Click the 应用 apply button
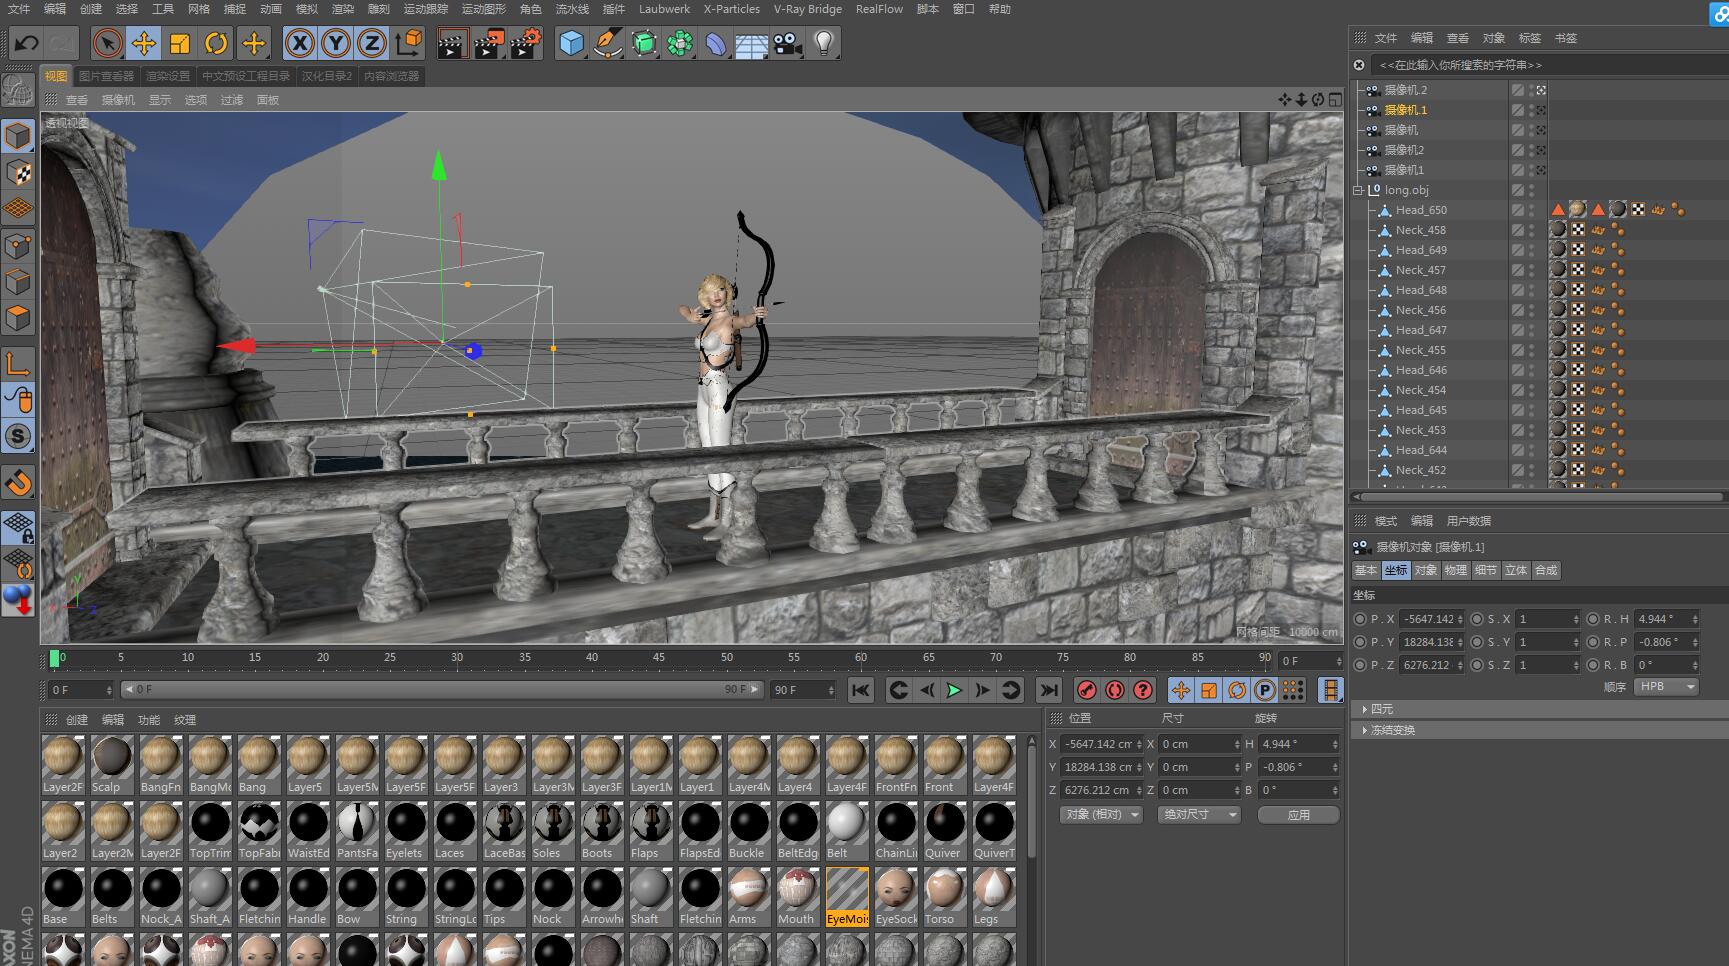The image size is (1729, 966). (x=1298, y=815)
